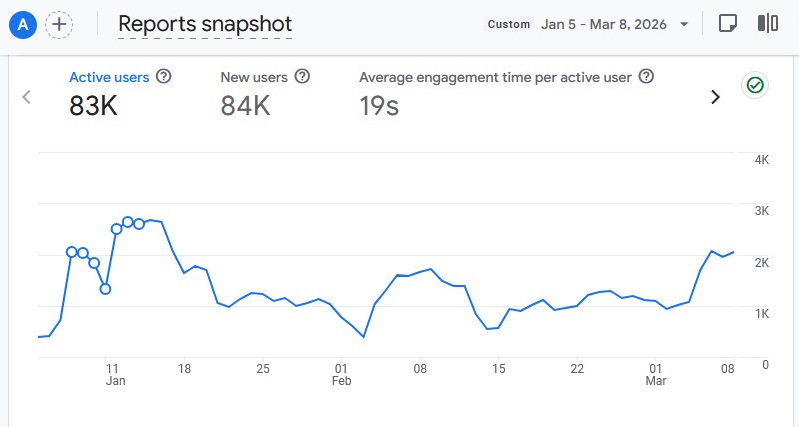Switch to Average engagement time per active user
799x427 pixels.
(x=497, y=76)
